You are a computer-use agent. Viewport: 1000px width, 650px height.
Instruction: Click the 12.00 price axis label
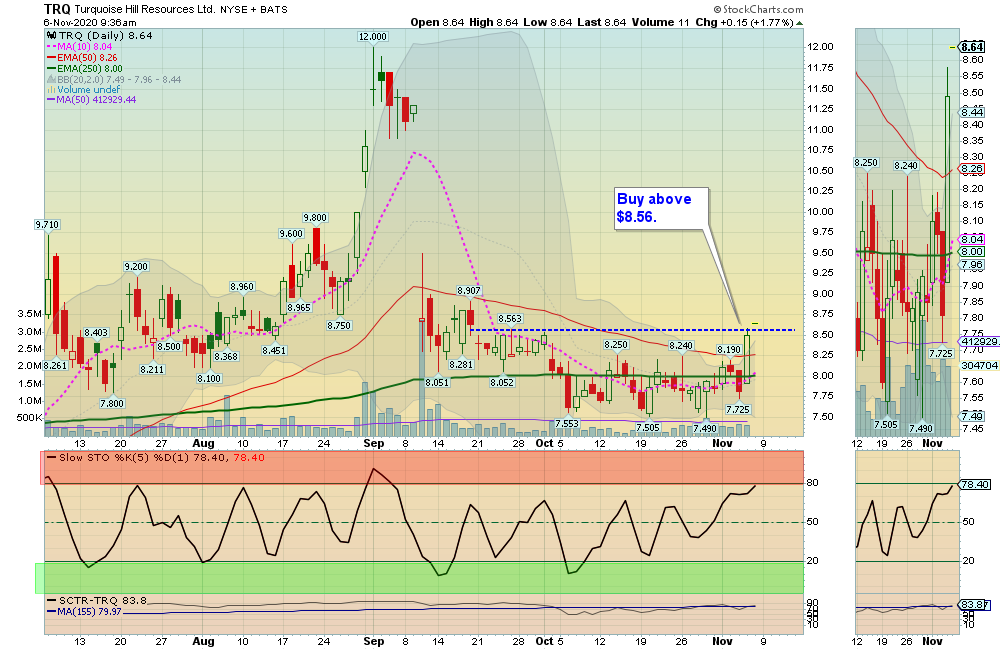click(x=820, y=47)
